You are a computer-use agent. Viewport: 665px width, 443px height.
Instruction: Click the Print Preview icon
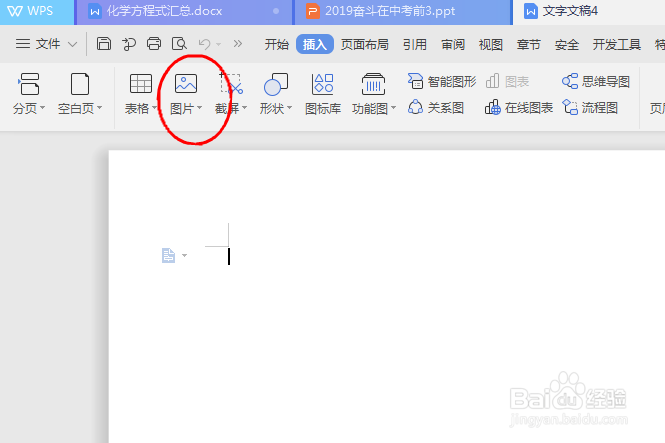179,44
